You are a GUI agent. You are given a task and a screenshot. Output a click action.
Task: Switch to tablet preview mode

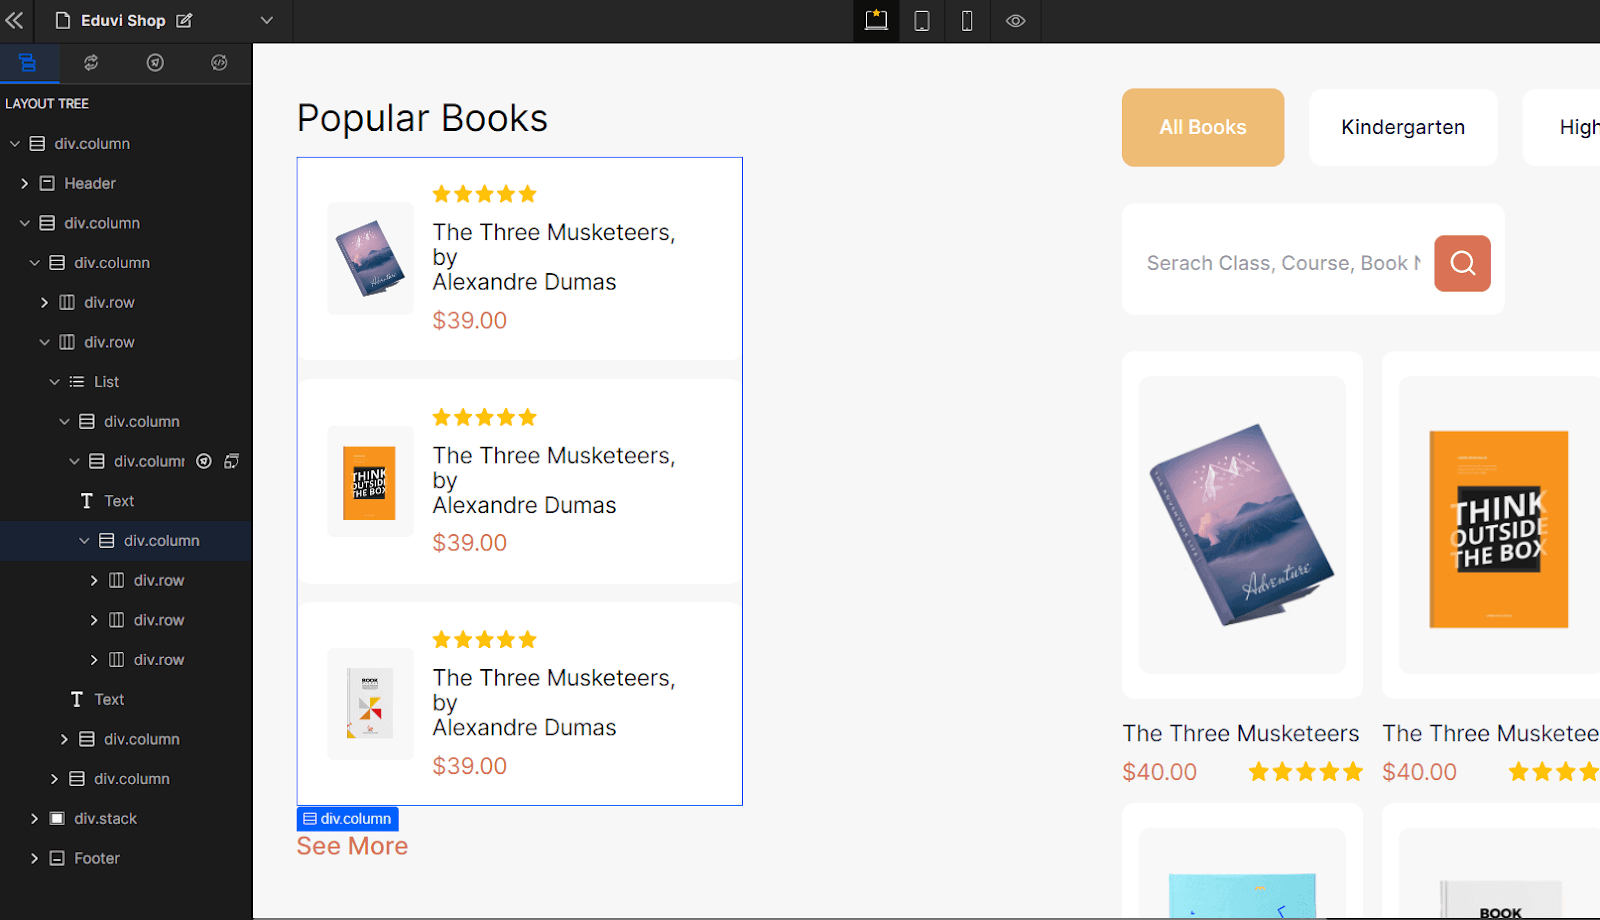coord(921,21)
